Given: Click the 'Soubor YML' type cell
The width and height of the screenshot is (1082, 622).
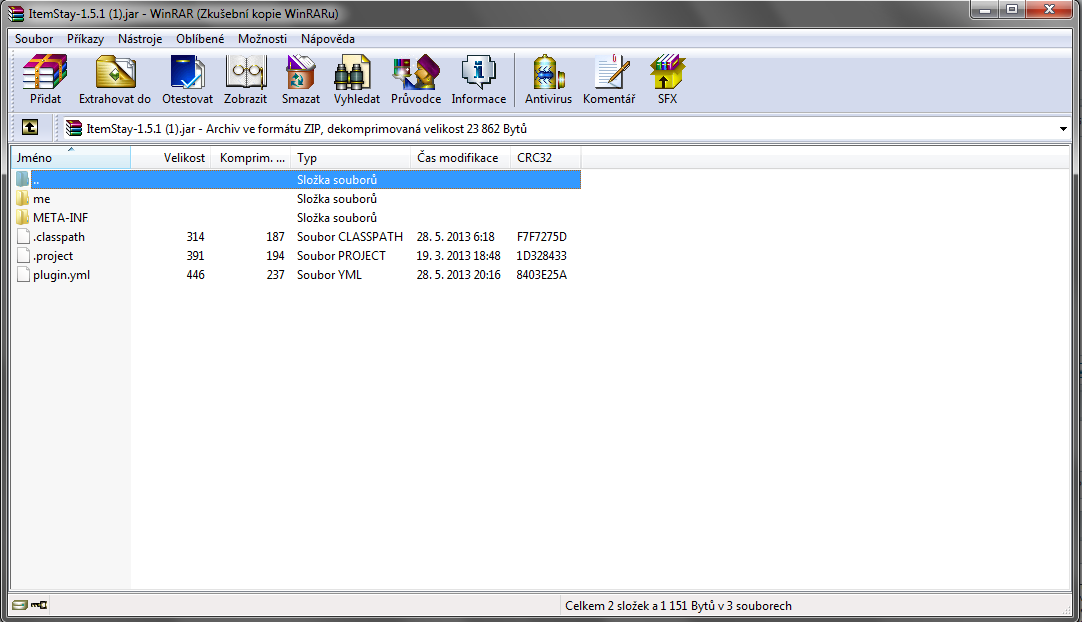Looking at the screenshot, I should click(329, 275).
